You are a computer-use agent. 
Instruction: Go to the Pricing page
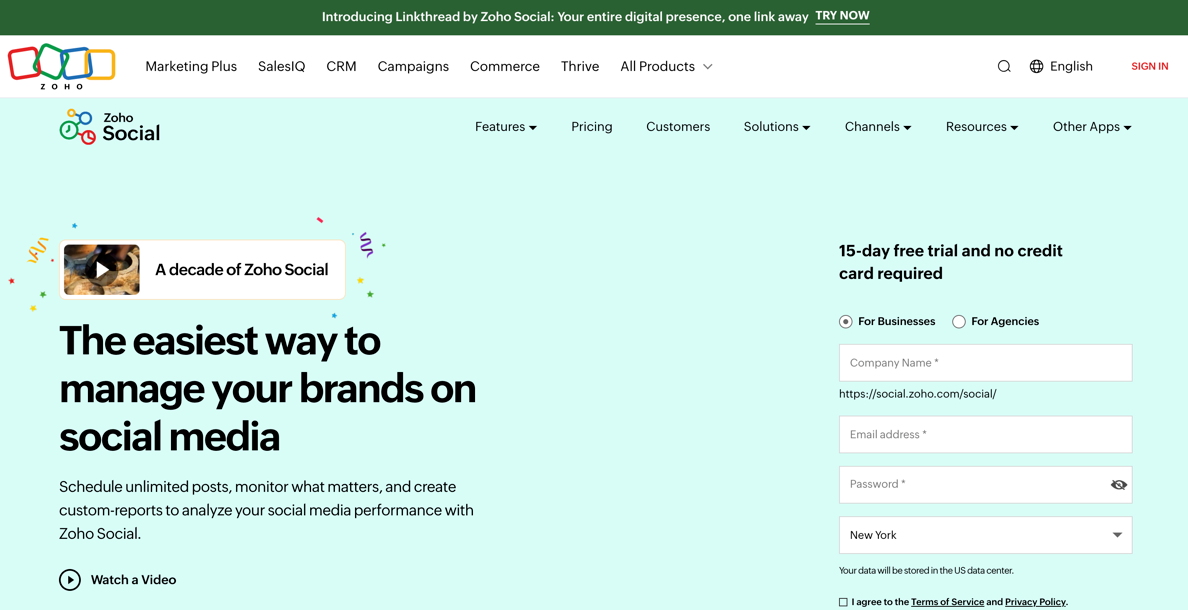591,127
